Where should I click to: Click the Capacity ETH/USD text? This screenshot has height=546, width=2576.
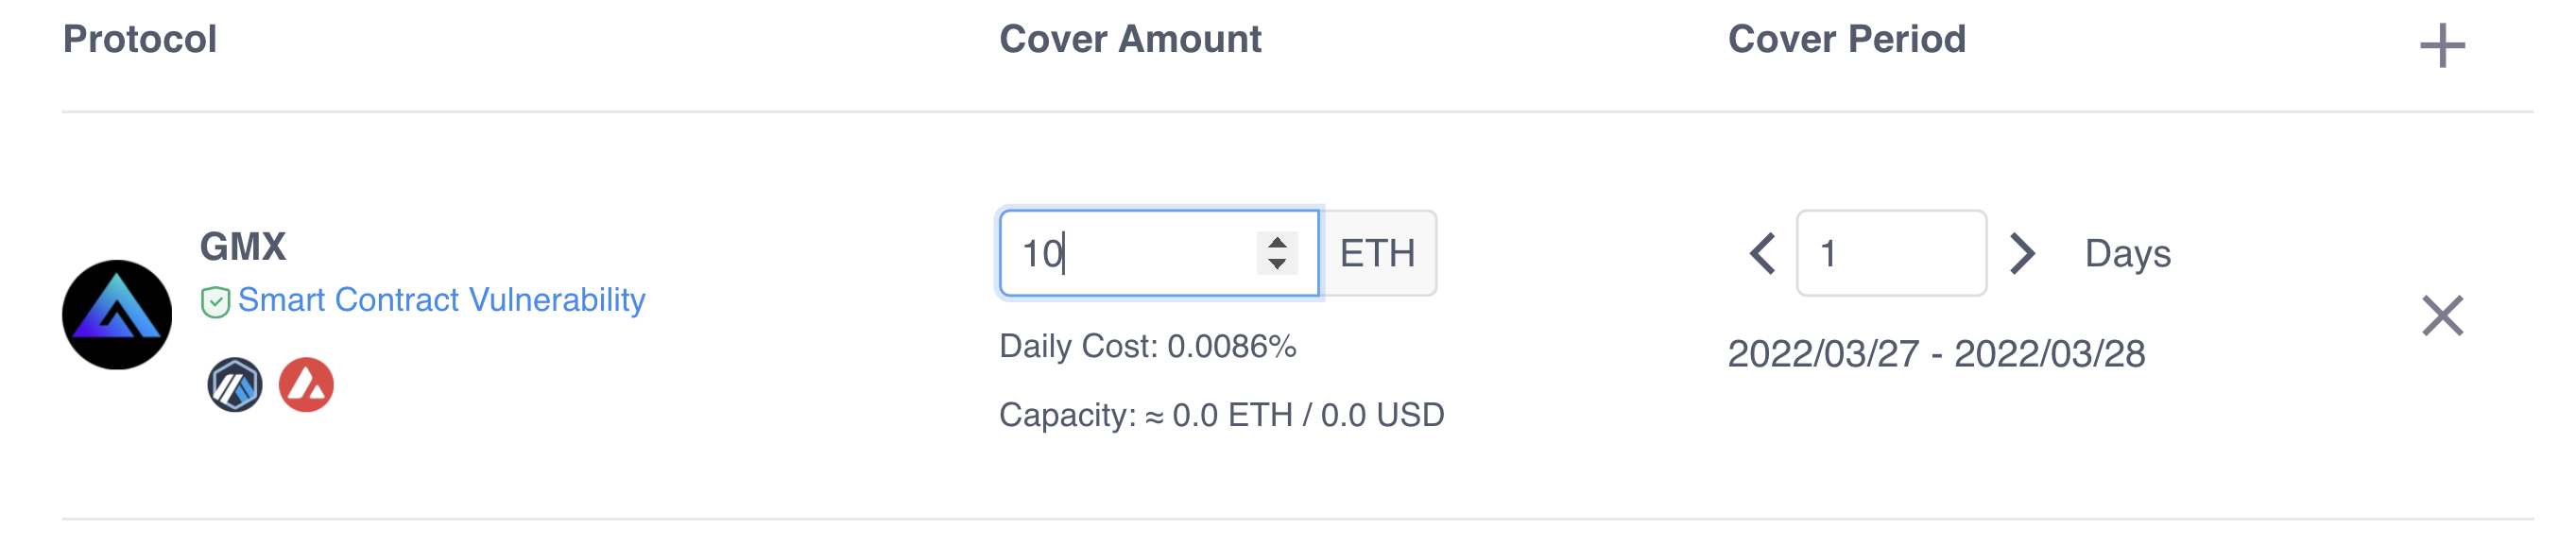[x=1221, y=415]
